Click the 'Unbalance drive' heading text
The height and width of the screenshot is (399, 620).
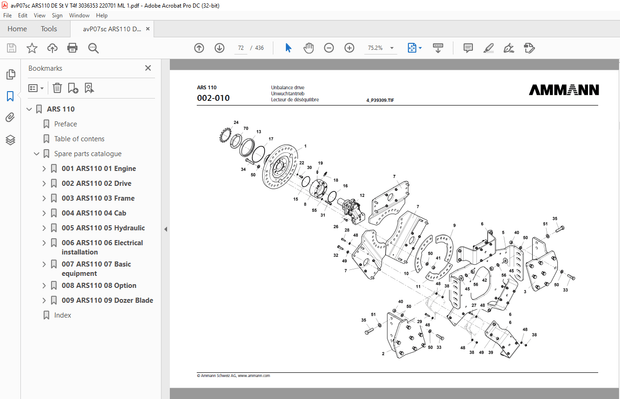[287, 87]
